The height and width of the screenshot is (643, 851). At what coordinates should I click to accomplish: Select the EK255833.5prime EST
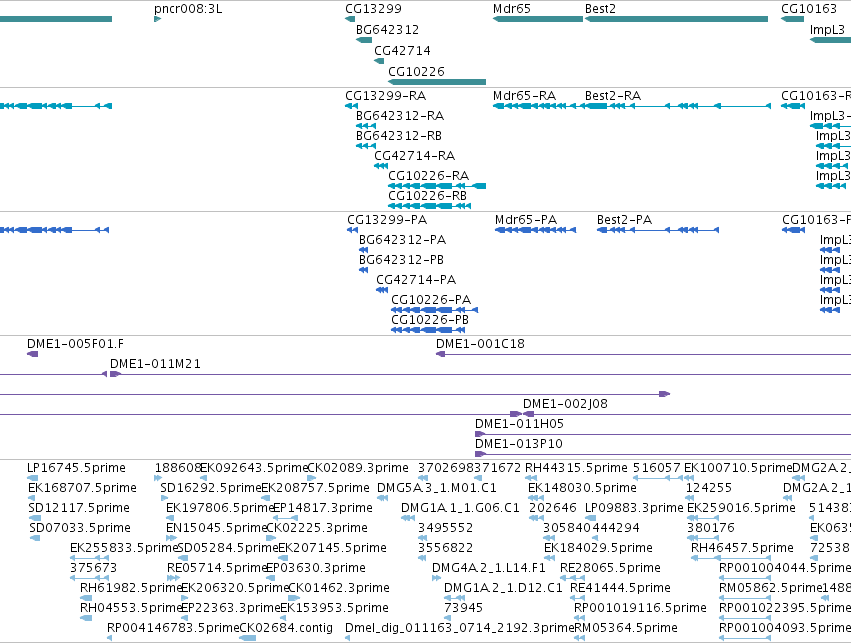point(90,558)
